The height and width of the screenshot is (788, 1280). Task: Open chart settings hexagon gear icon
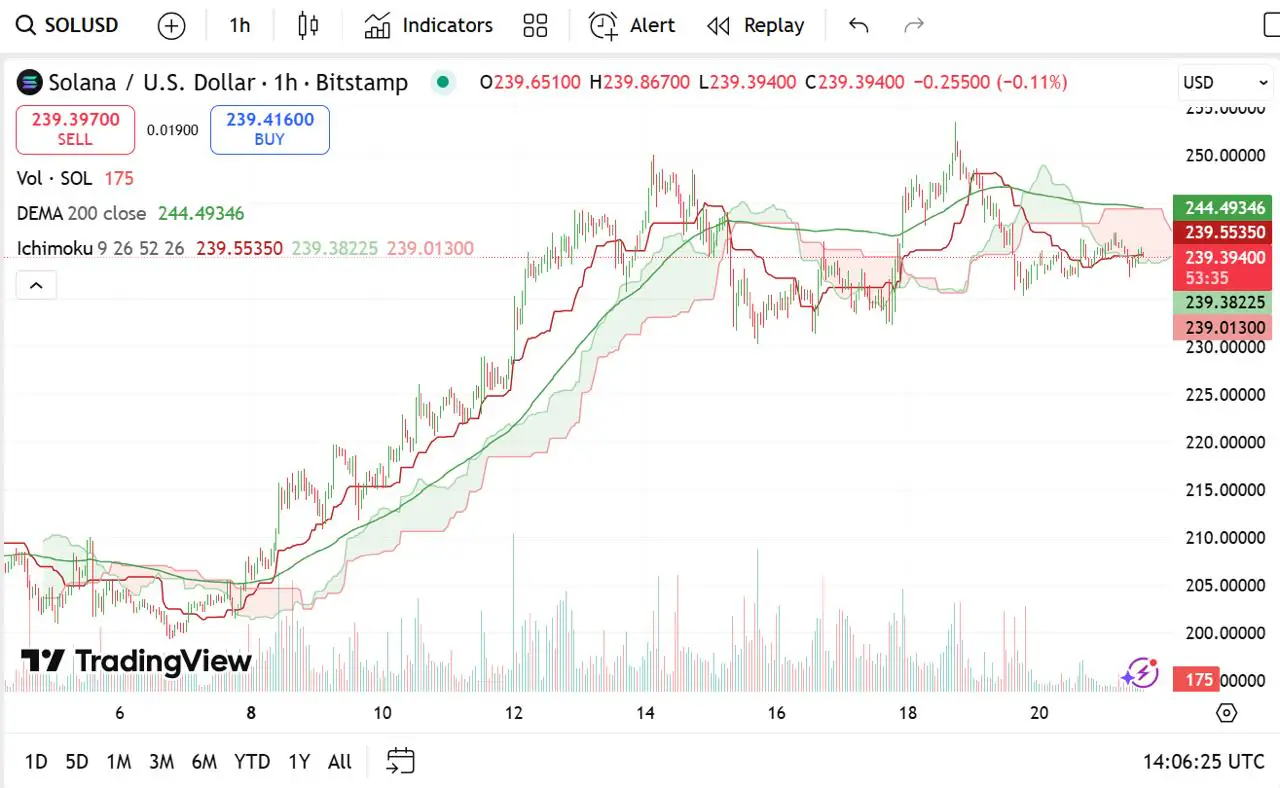pyautogui.click(x=1227, y=712)
